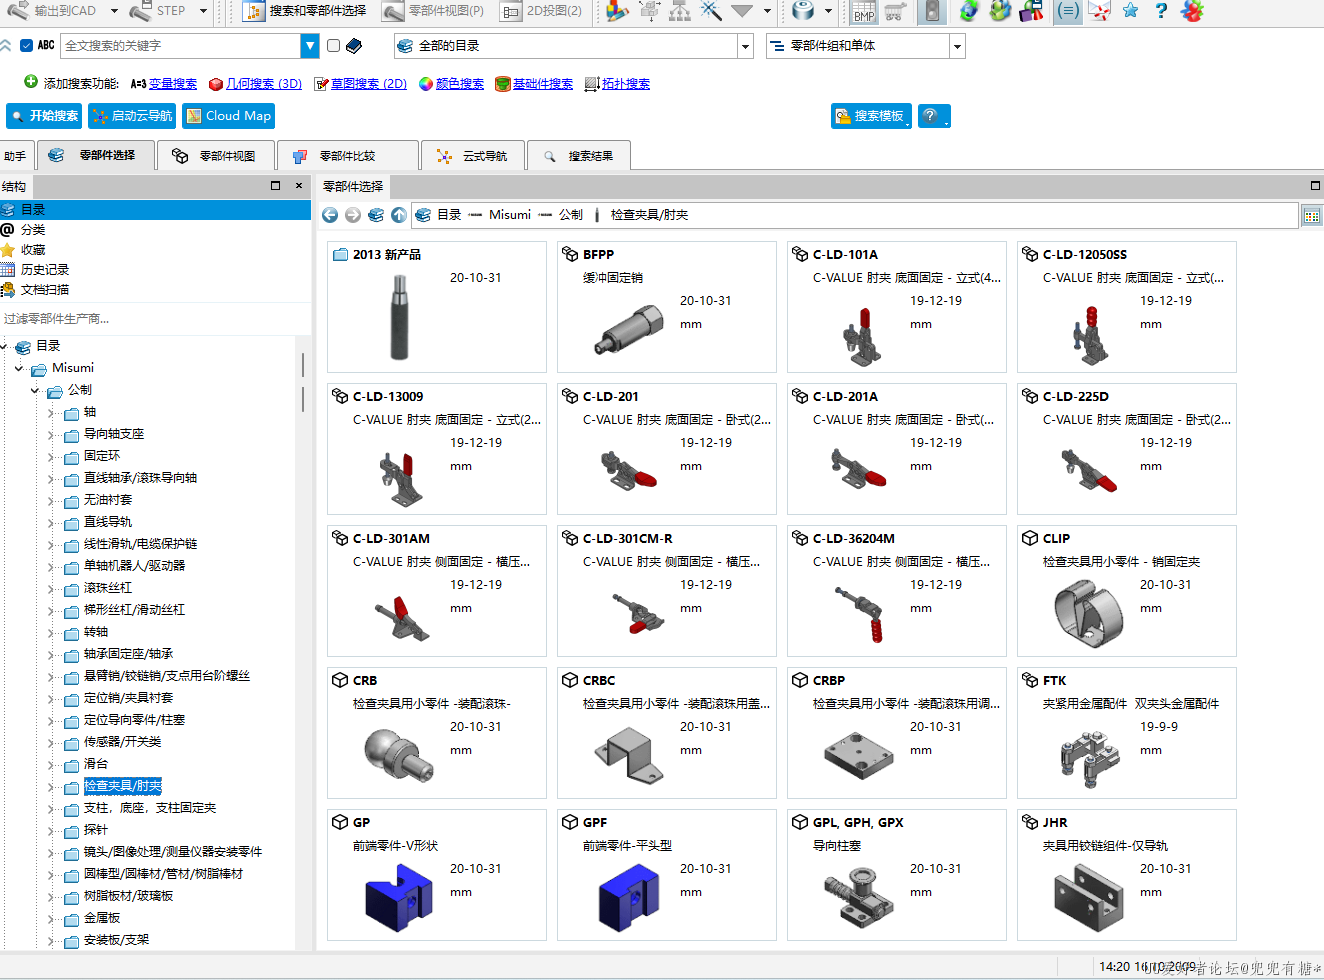Open the STEP format dropdown arrow
Image resolution: width=1324 pixels, height=980 pixels.
(x=203, y=11)
